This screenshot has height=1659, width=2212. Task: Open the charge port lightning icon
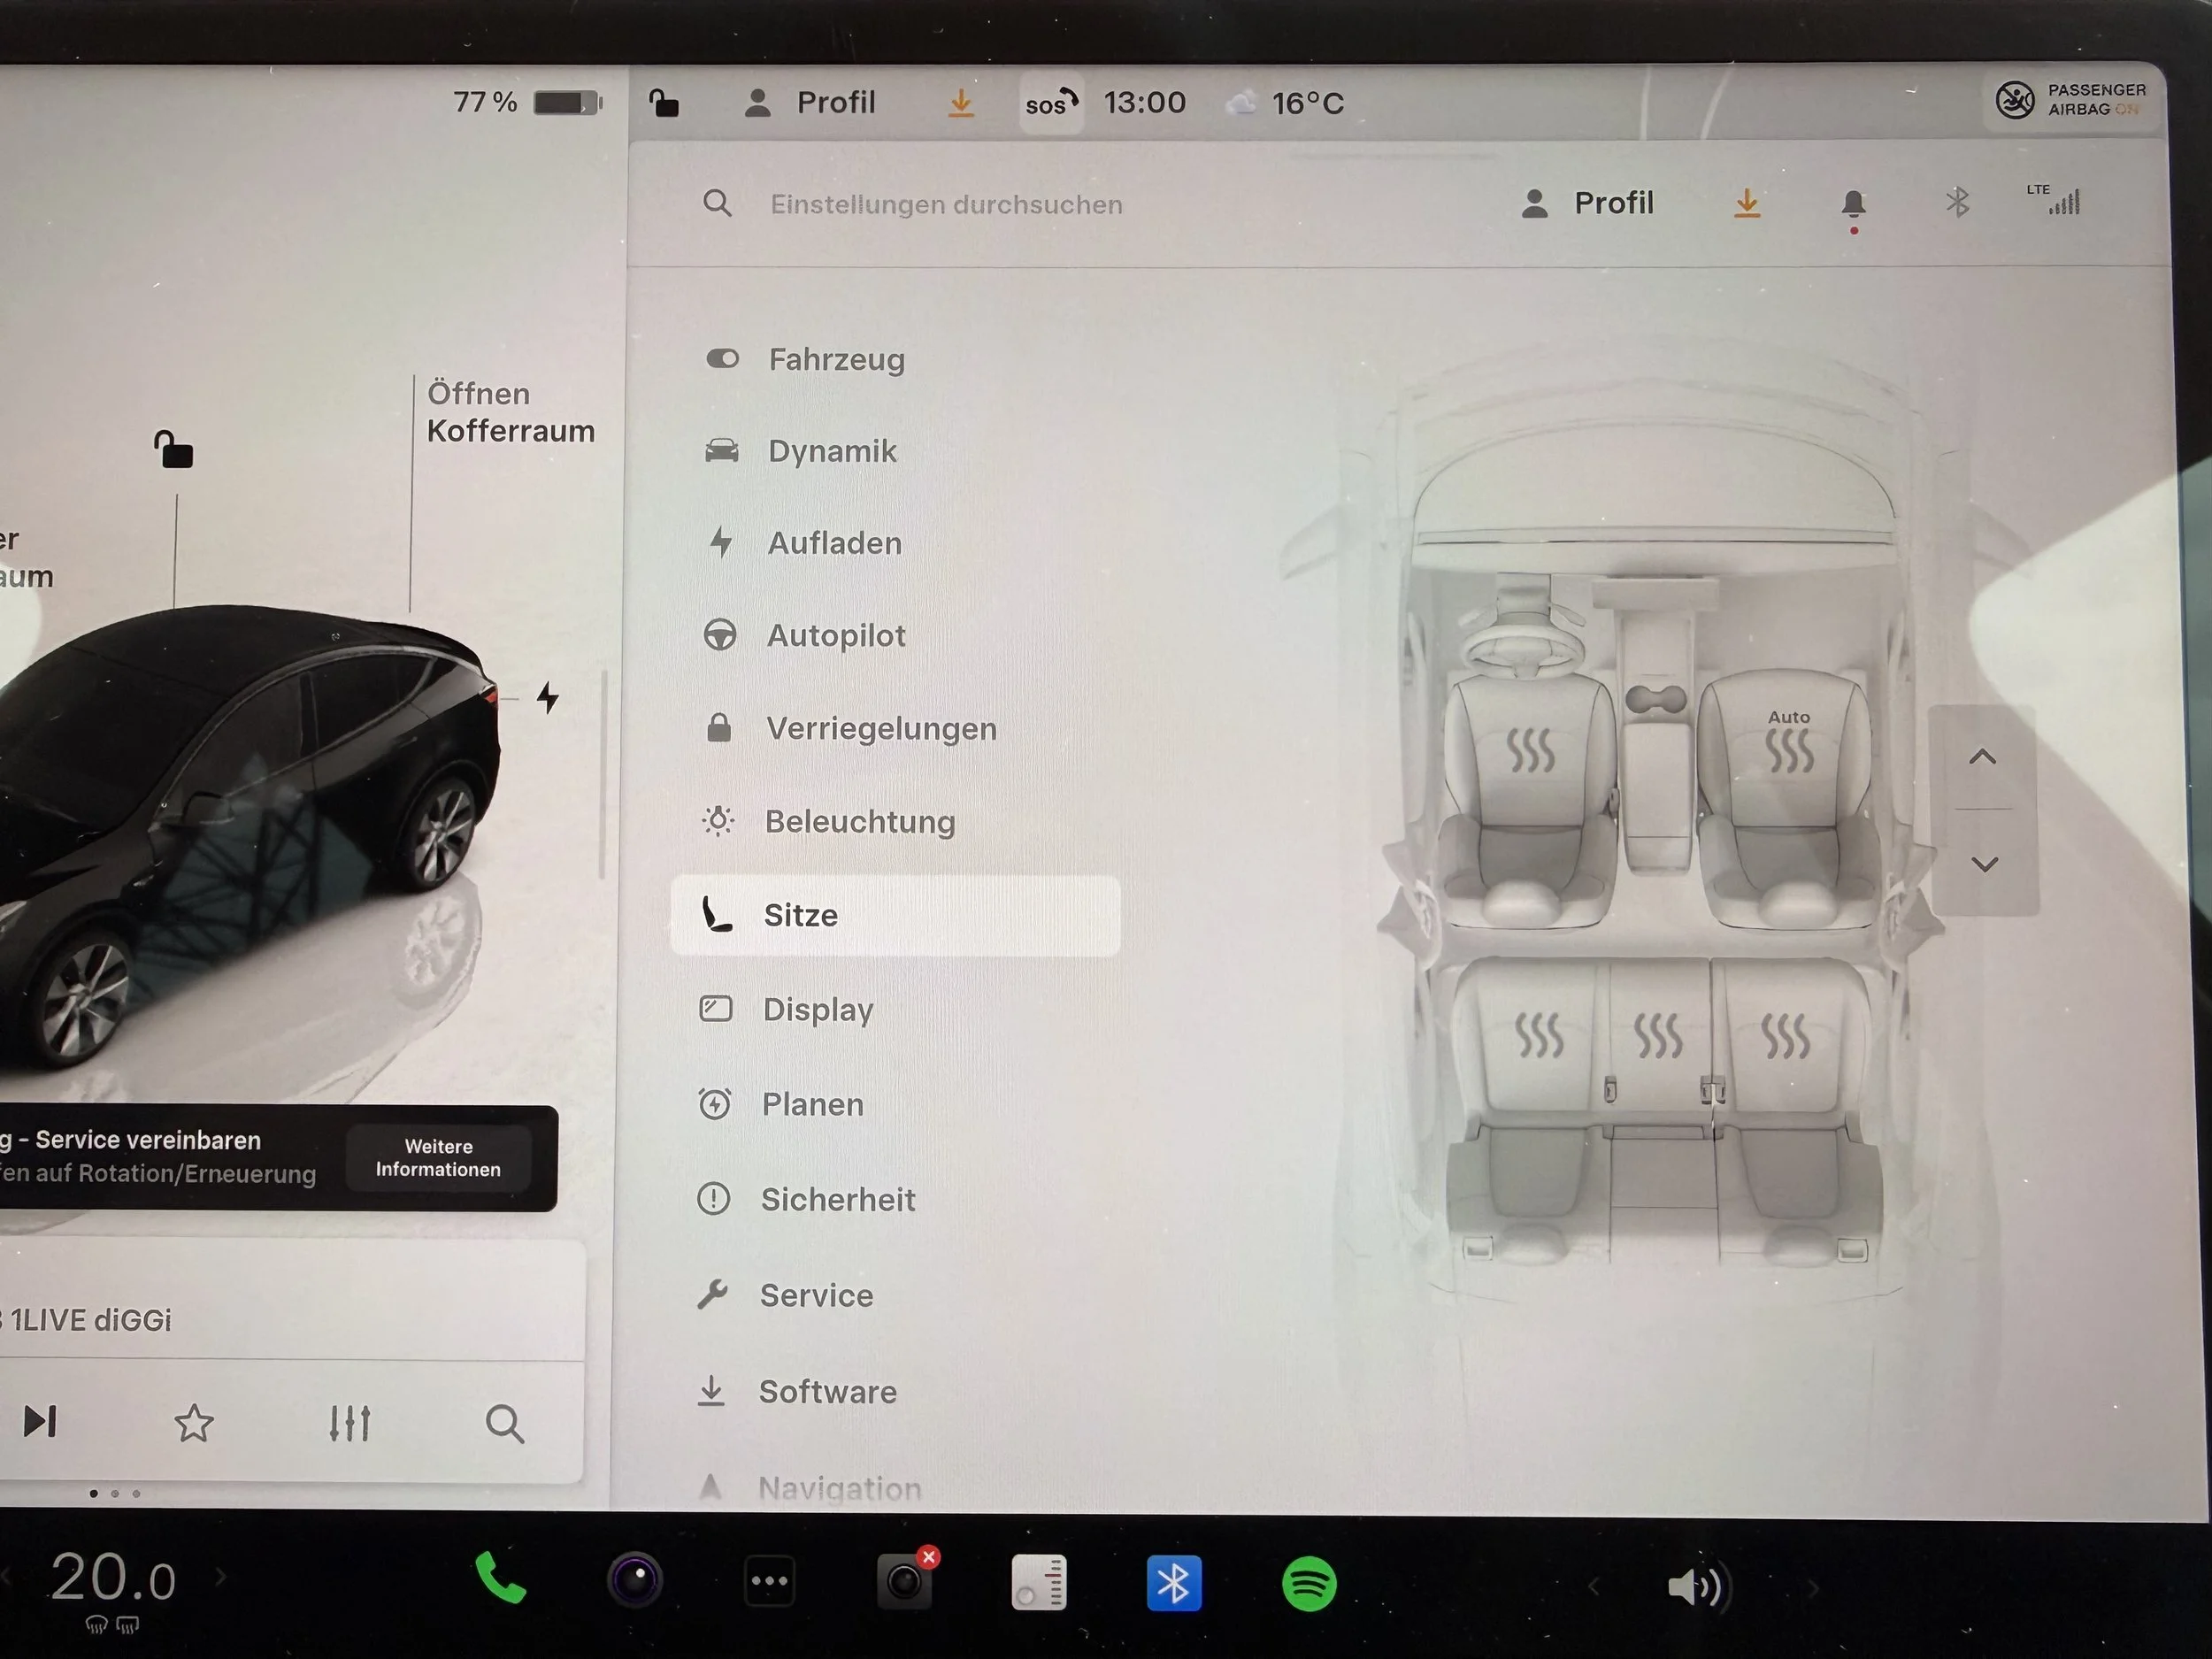(548, 697)
